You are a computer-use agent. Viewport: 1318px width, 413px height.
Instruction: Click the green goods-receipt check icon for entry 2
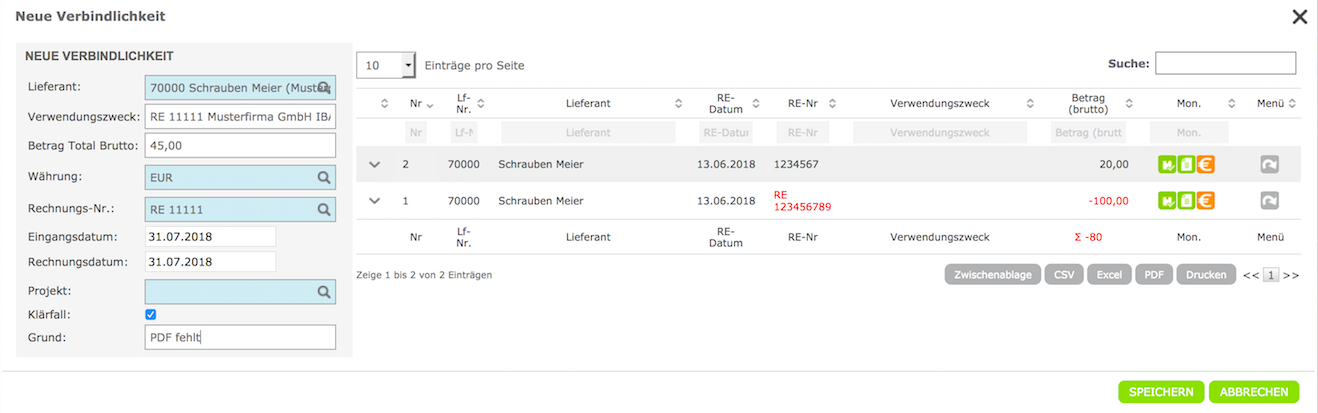point(1167,164)
